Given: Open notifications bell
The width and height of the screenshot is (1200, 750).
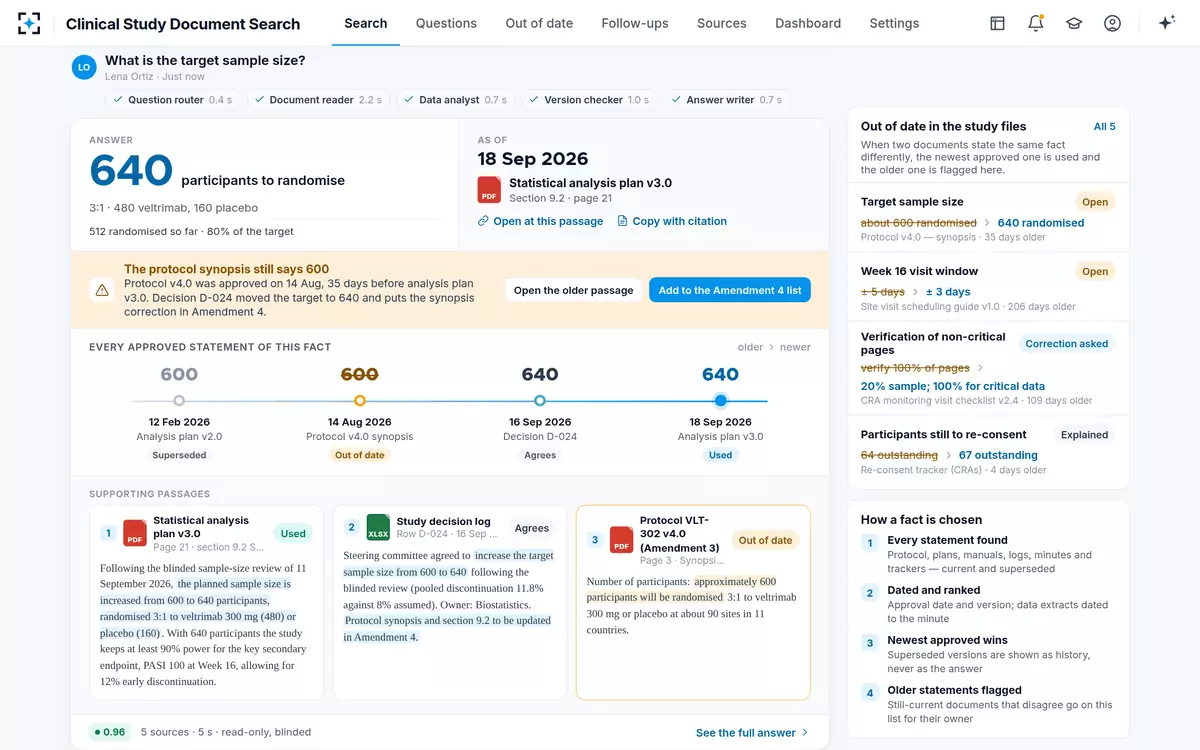Looking at the screenshot, I should (1035, 23).
